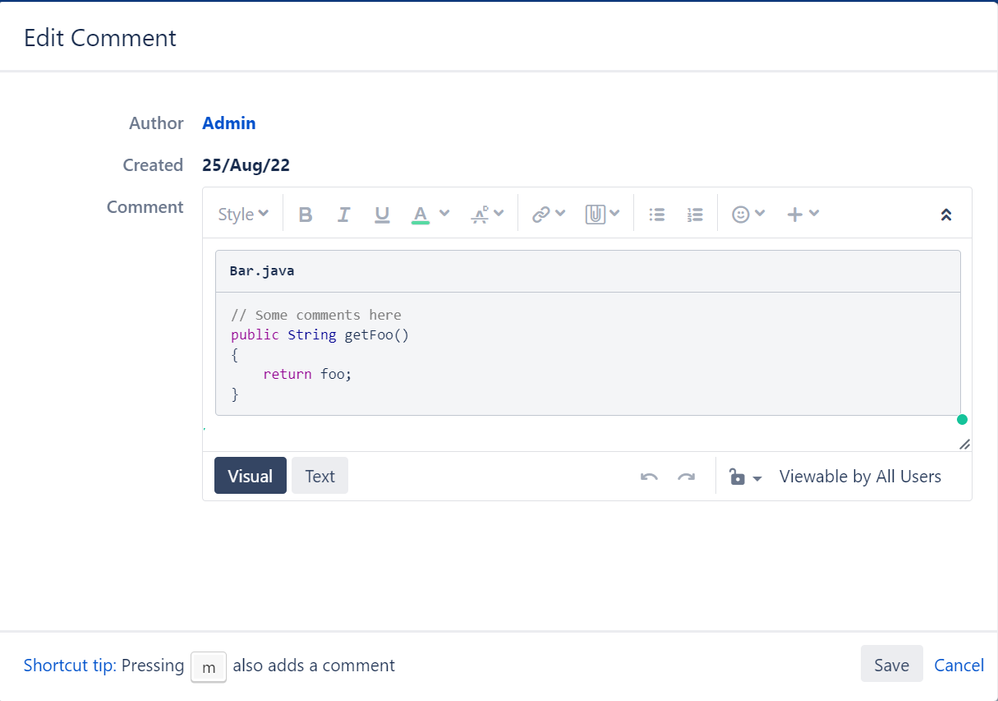Click the undo arrow icon

click(649, 477)
